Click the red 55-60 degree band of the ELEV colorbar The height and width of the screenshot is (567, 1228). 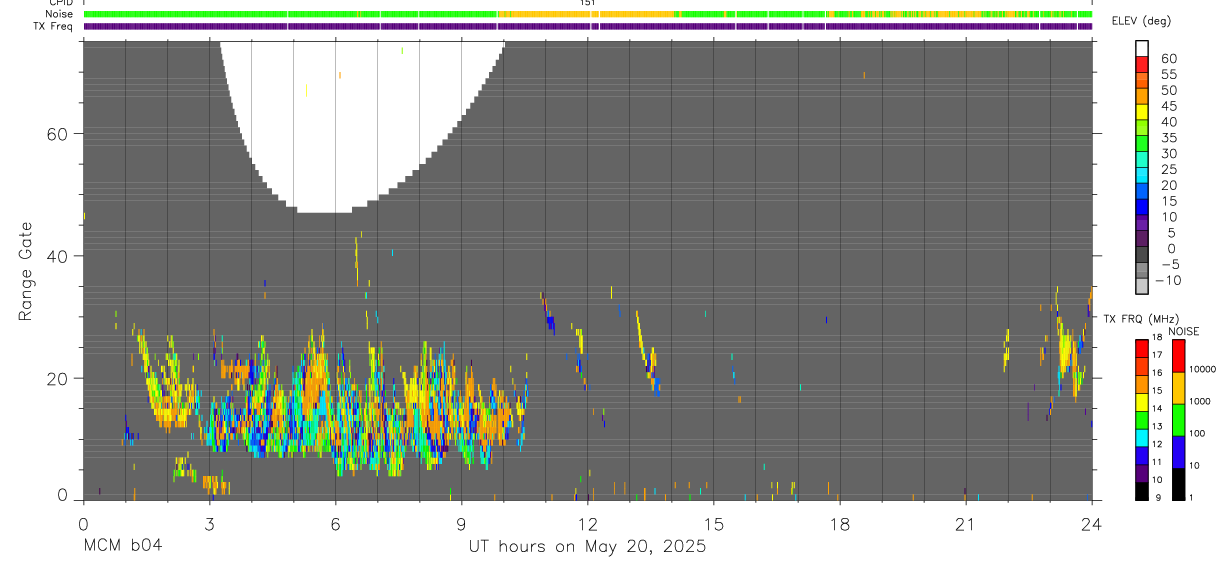pos(1141,64)
